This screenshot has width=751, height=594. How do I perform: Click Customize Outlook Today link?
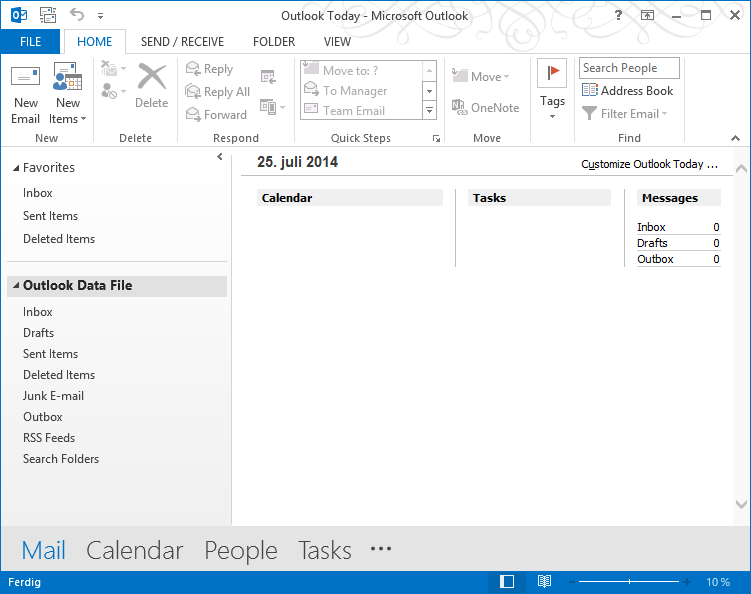649,164
